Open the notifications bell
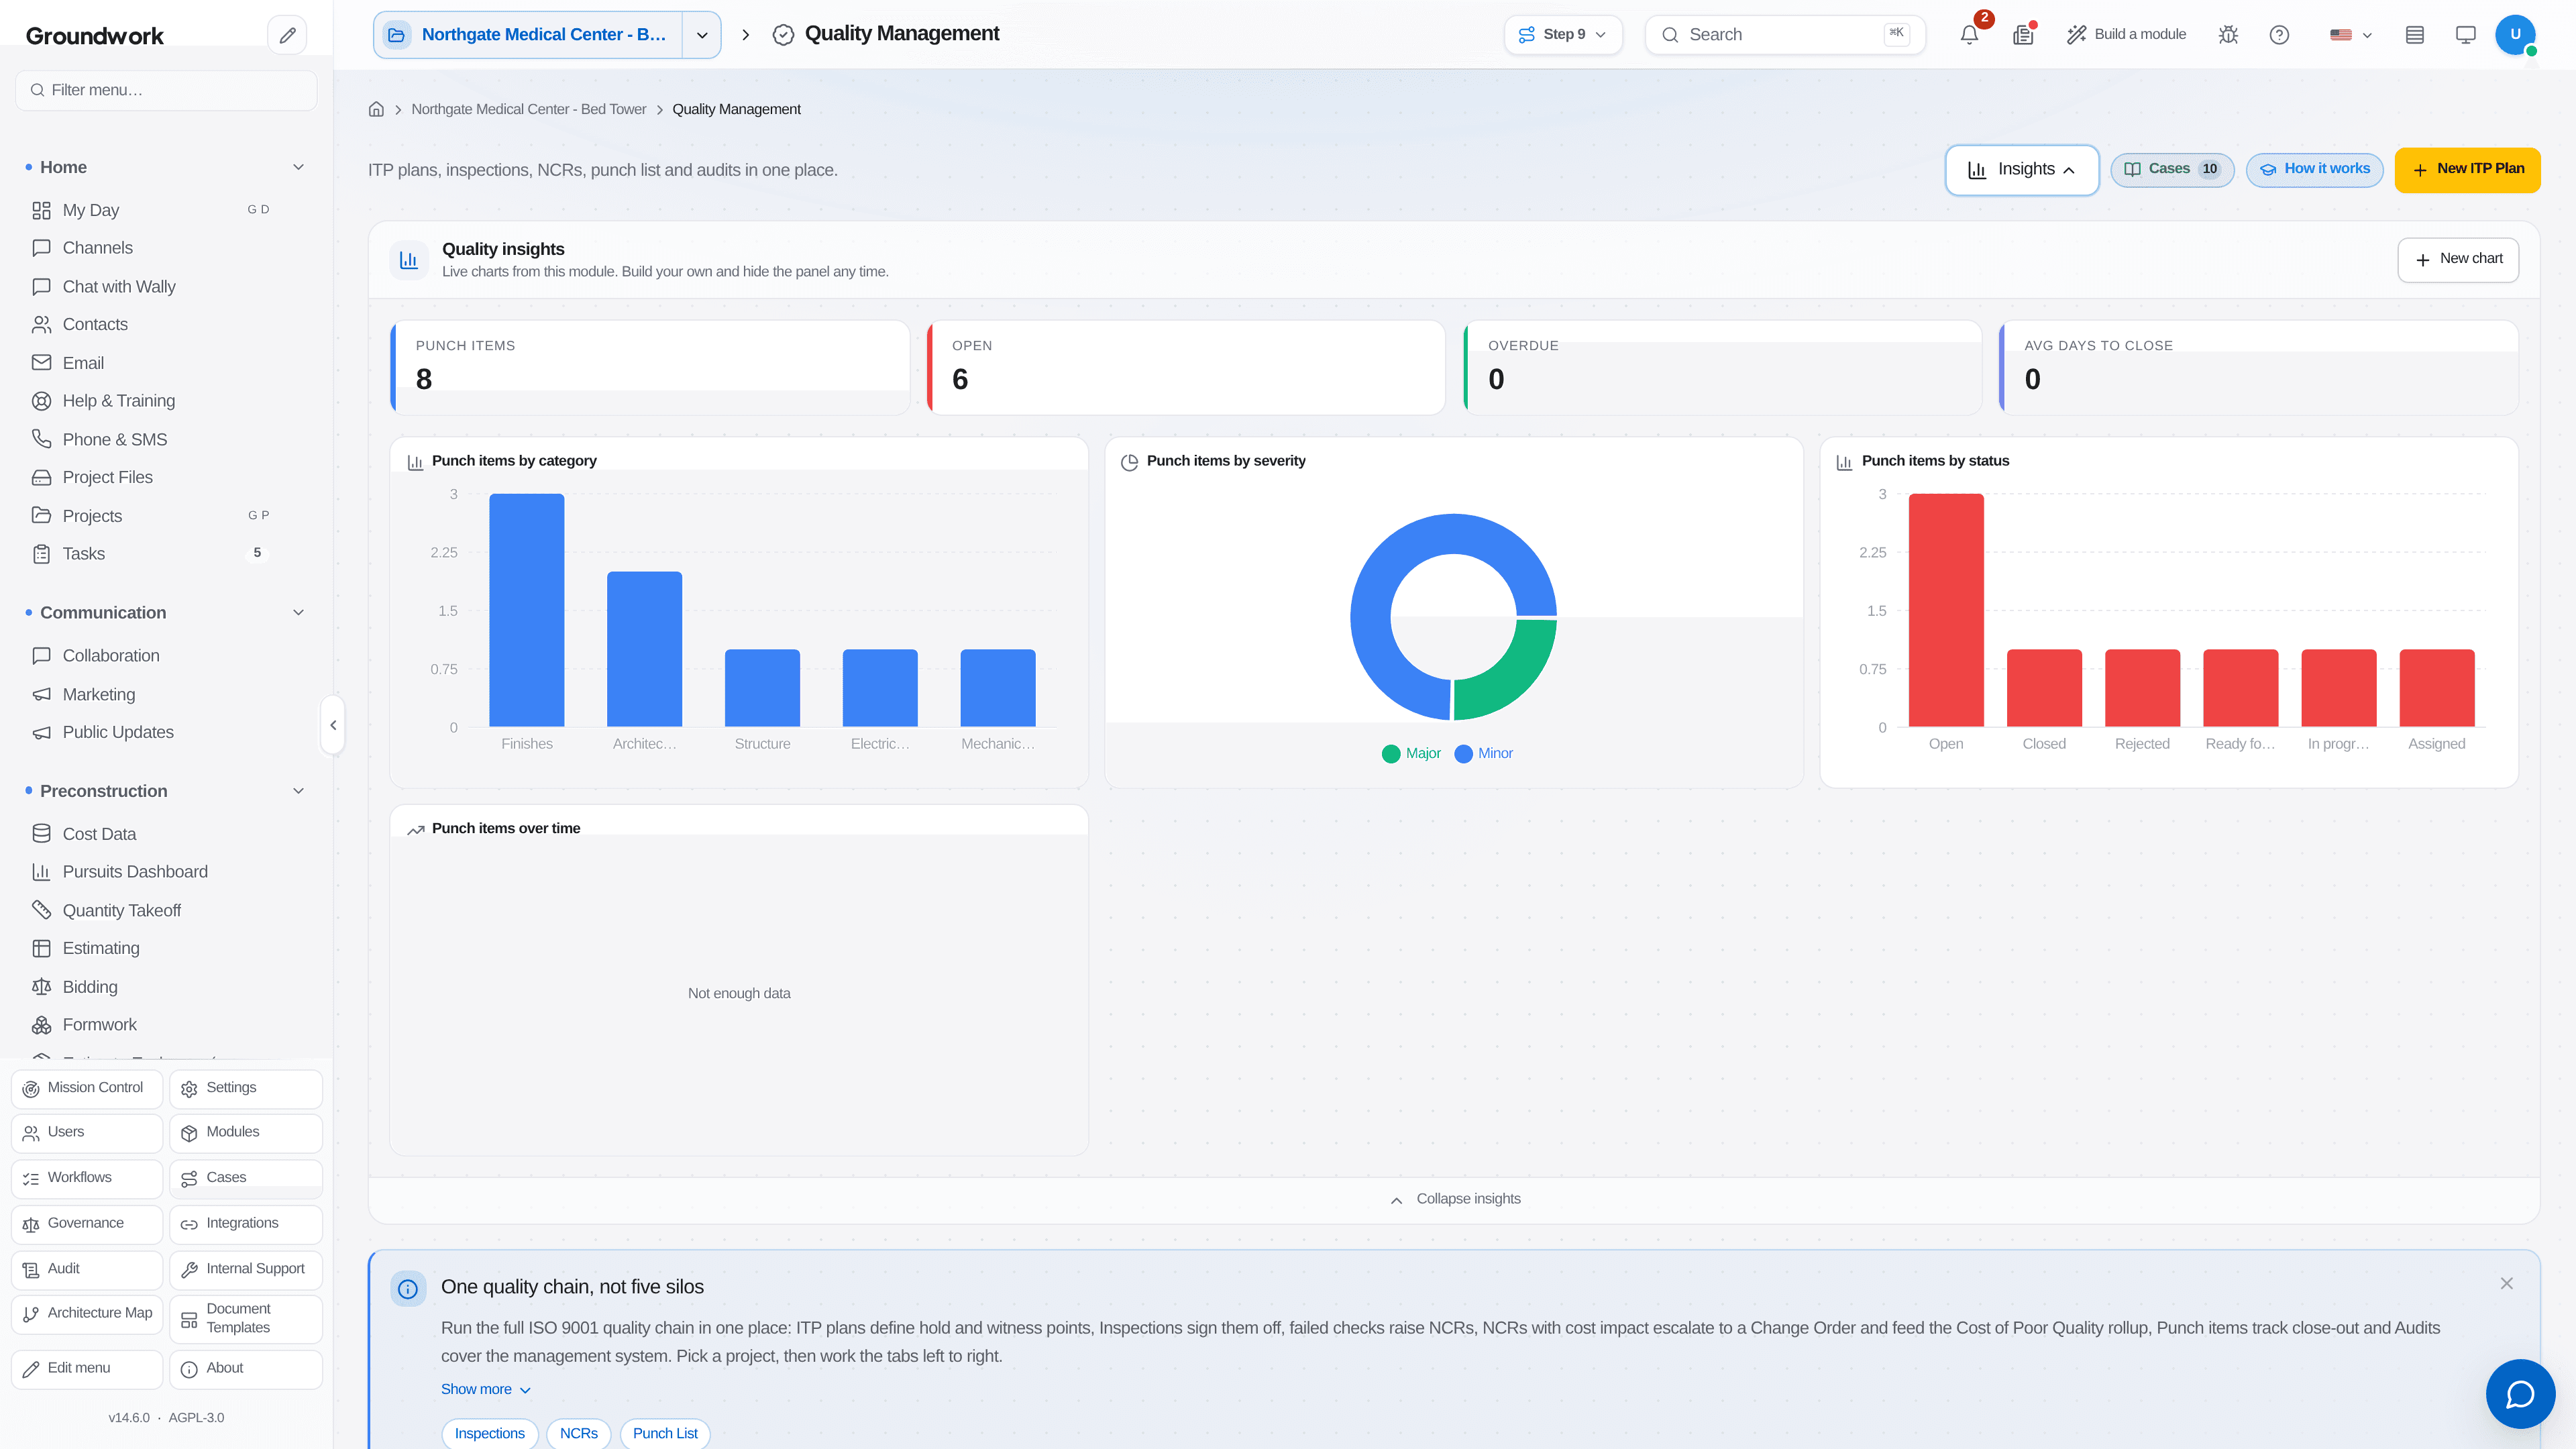Image resolution: width=2576 pixels, height=1449 pixels. [1969, 35]
